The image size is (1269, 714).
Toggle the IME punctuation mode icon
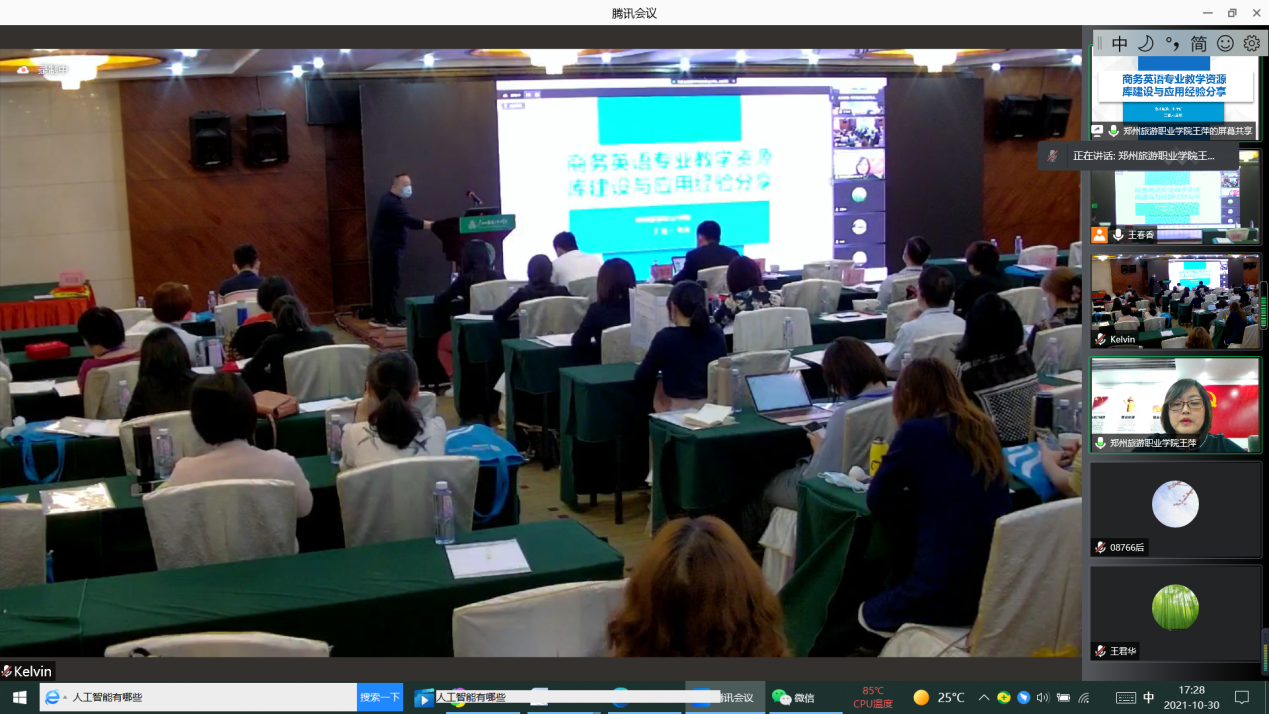pos(1172,43)
